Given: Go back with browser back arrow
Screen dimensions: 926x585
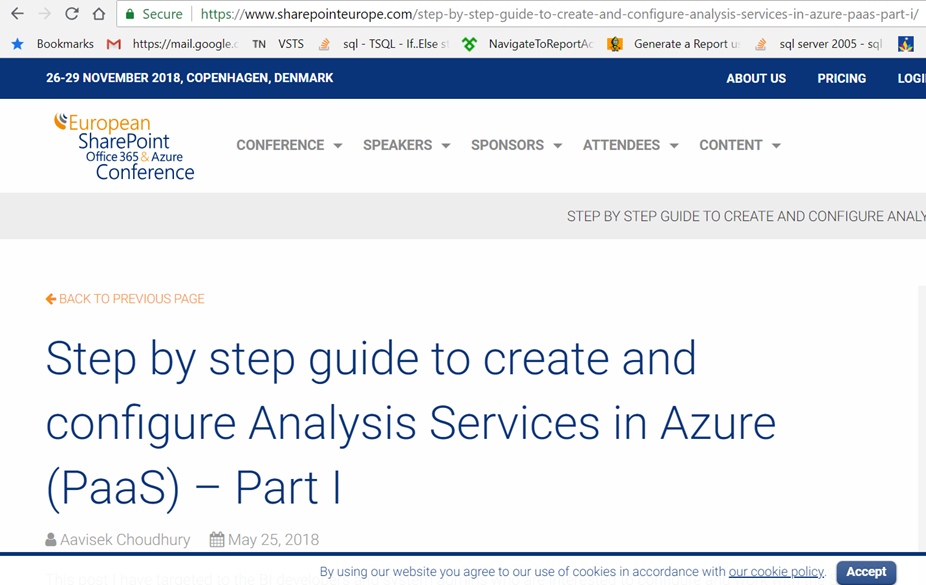Looking at the screenshot, I should 17,14.
